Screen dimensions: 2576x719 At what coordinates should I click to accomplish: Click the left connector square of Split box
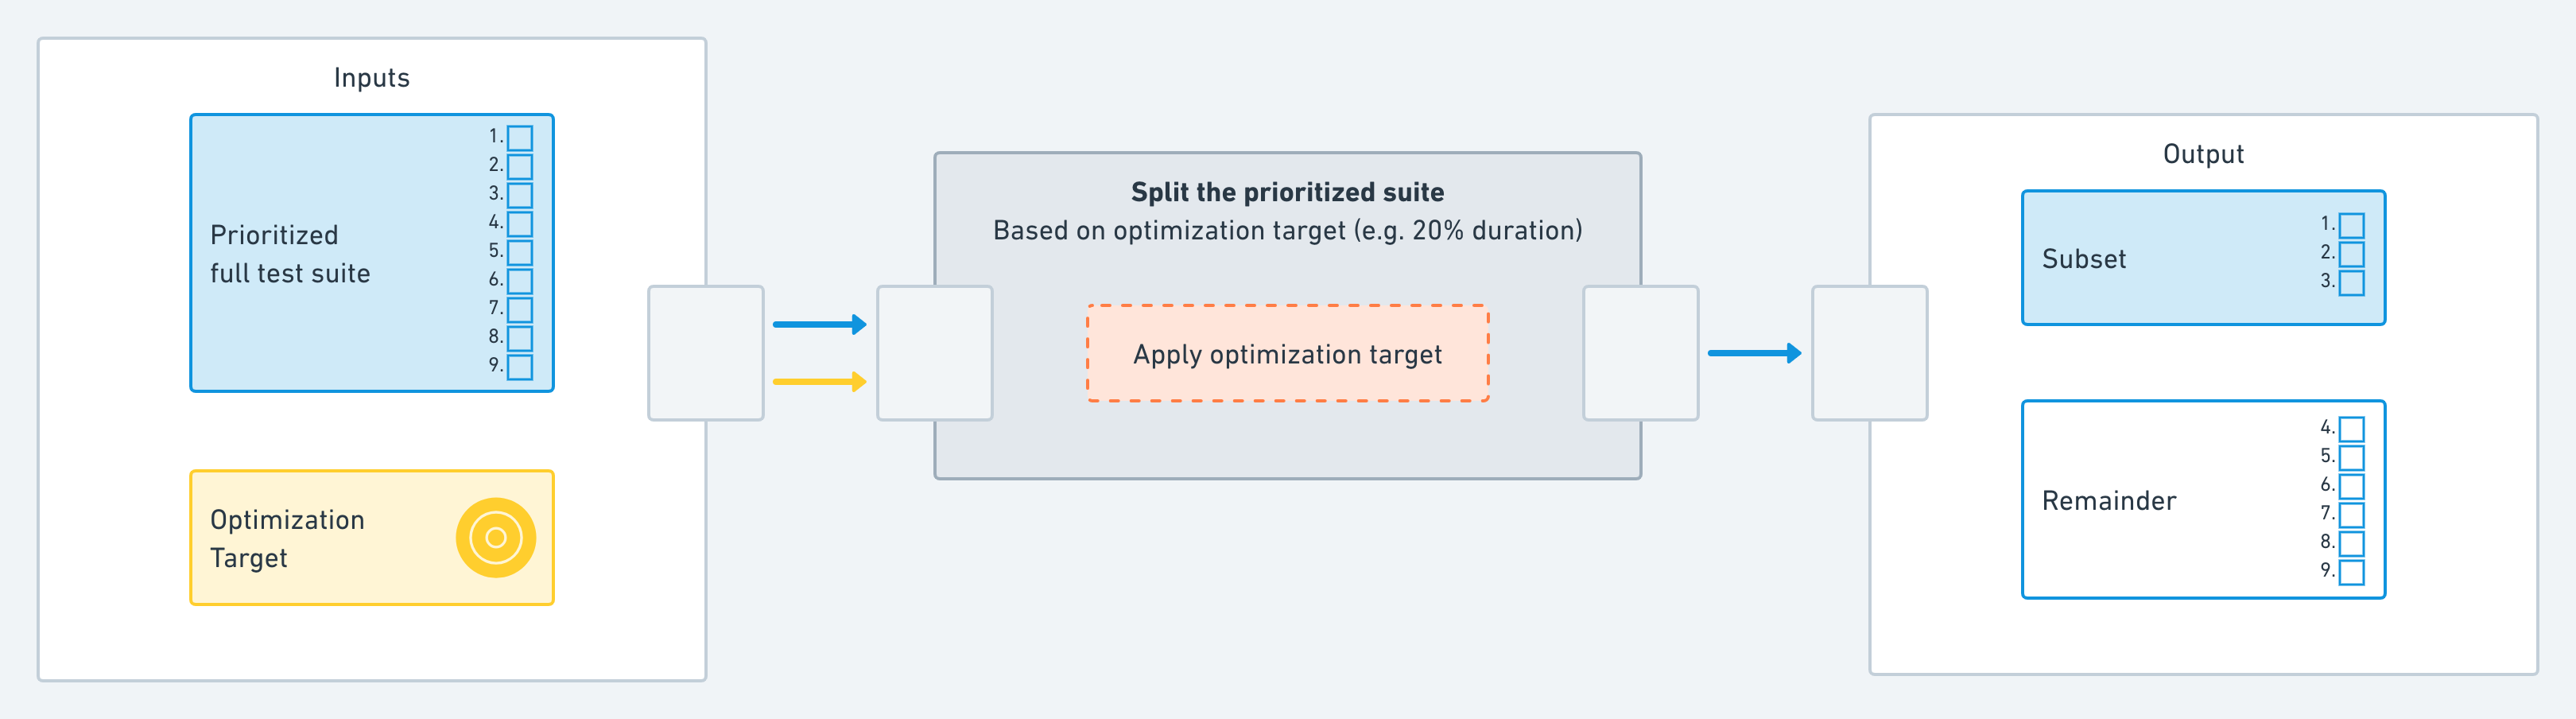pos(934,353)
